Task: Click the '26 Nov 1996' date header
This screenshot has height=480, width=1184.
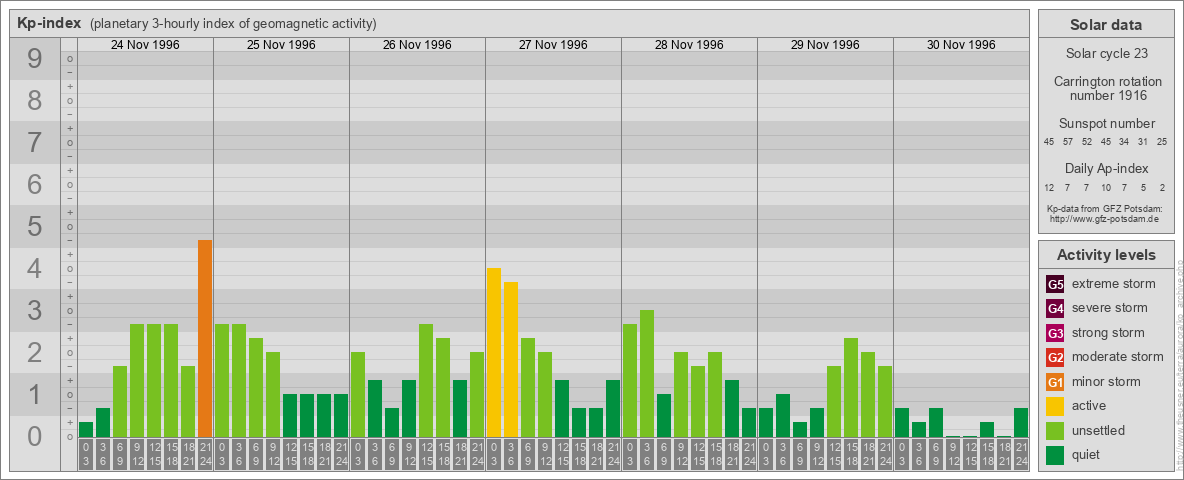Action: pyautogui.click(x=417, y=45)
